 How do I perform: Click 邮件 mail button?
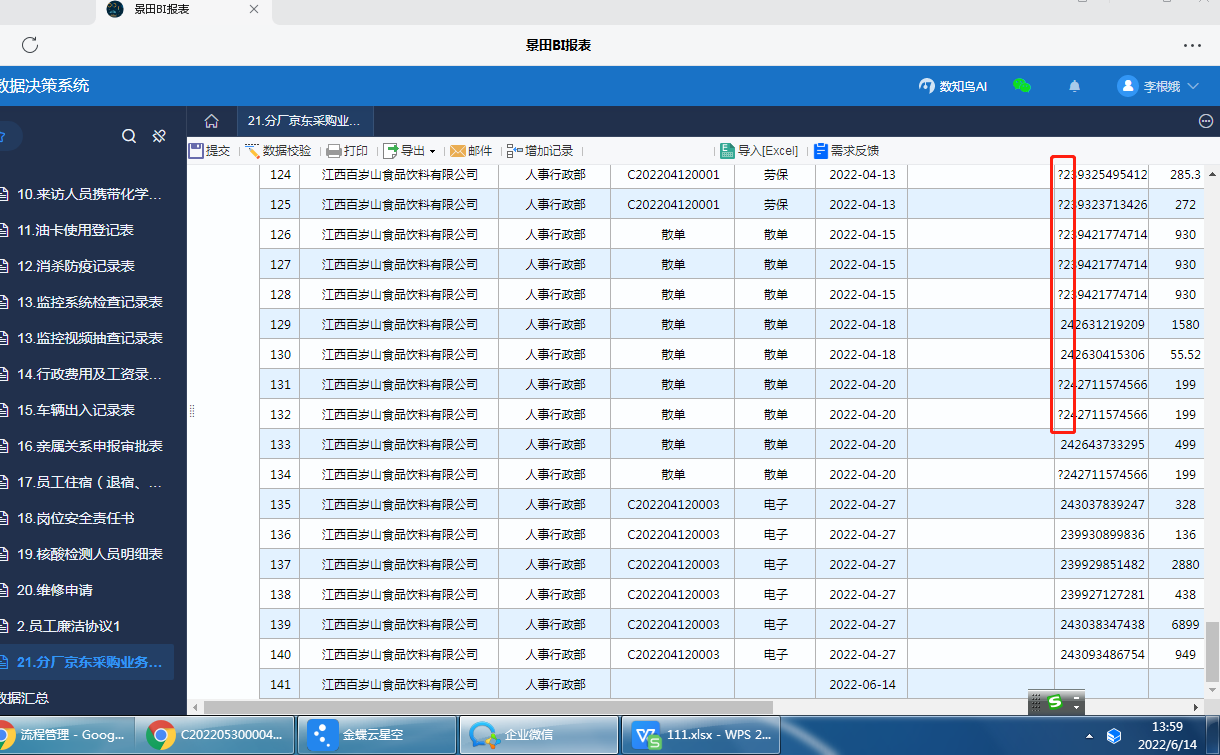click(x=471, y=151)
